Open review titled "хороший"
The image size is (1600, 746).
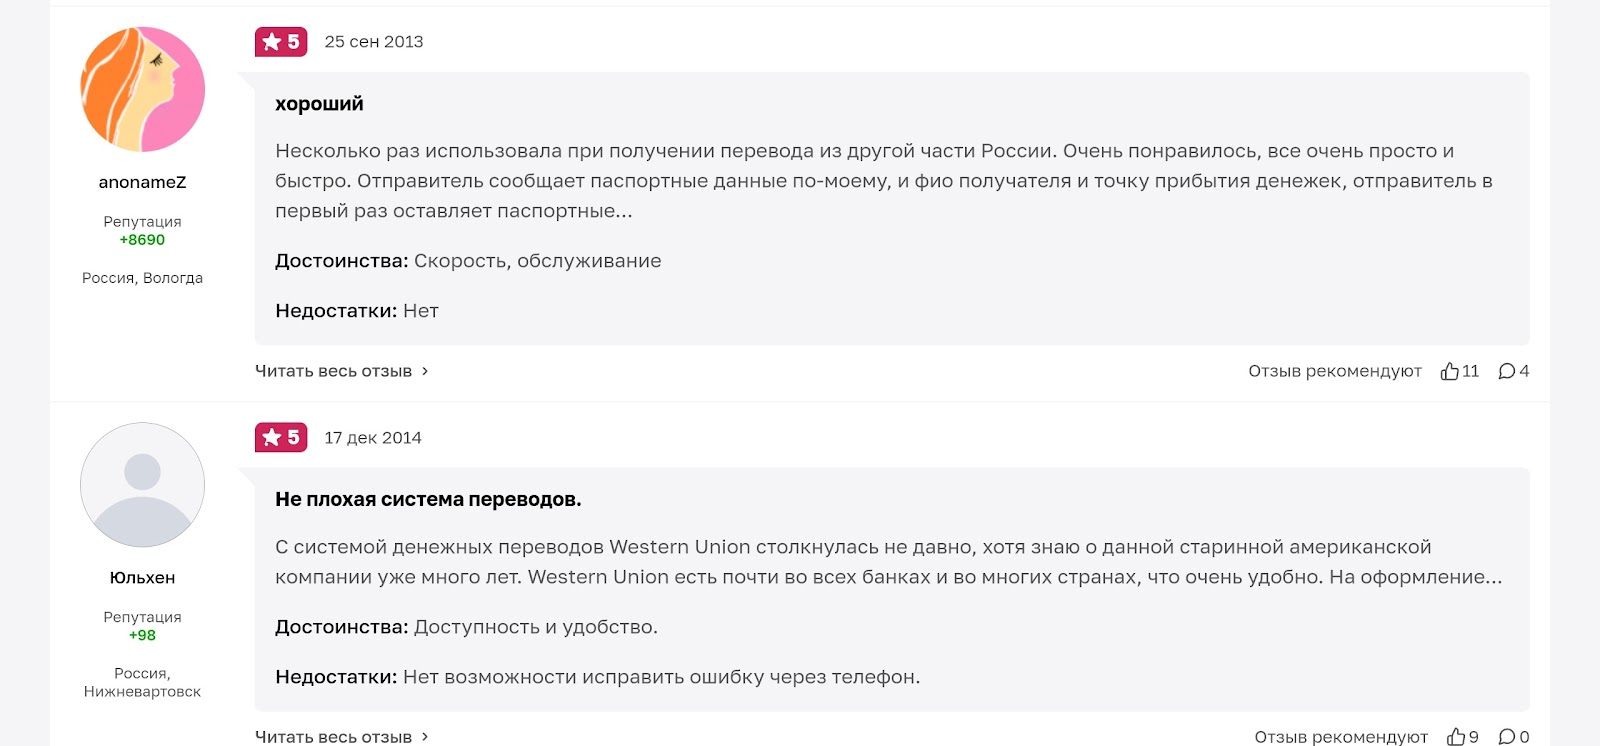click(x=319, y=104)
